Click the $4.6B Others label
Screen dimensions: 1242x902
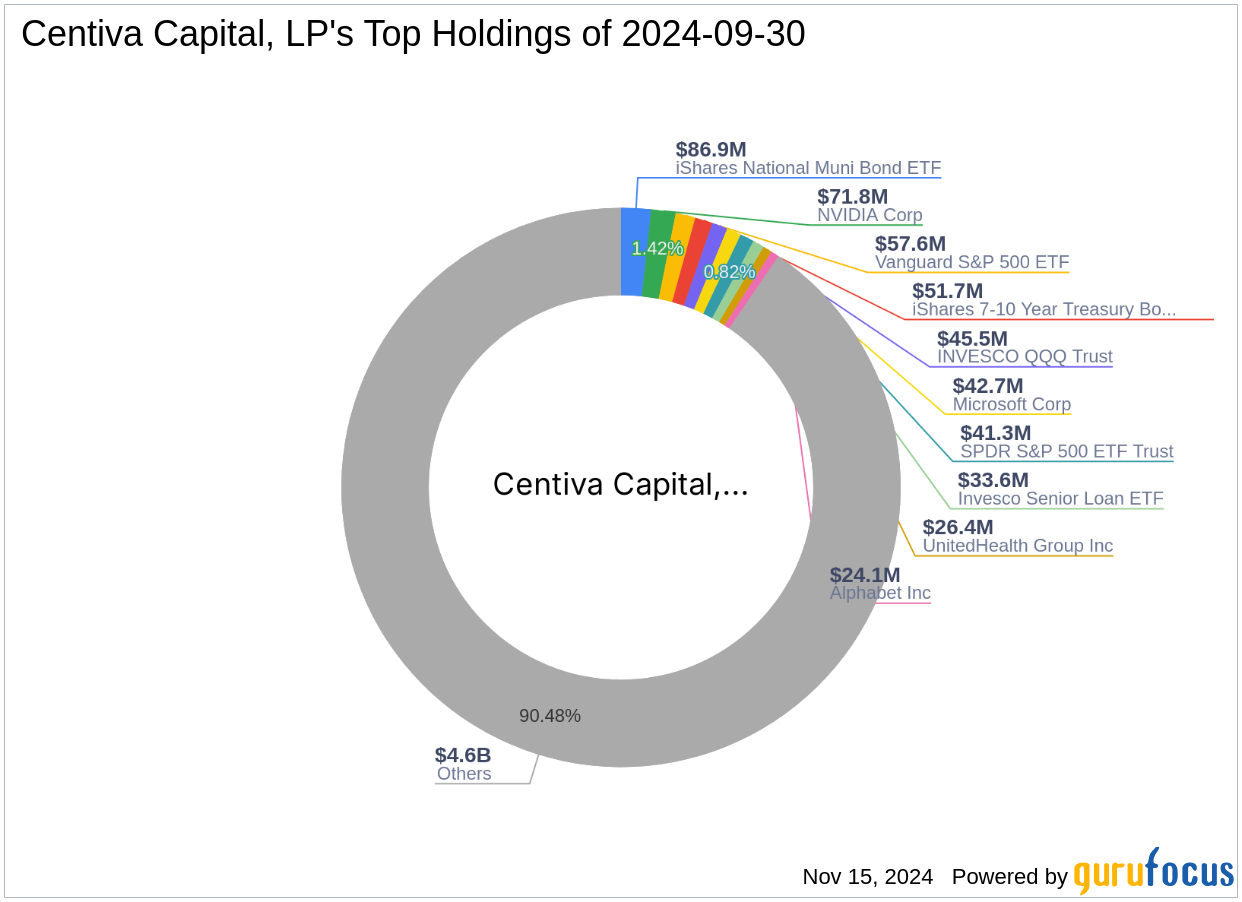463,765
